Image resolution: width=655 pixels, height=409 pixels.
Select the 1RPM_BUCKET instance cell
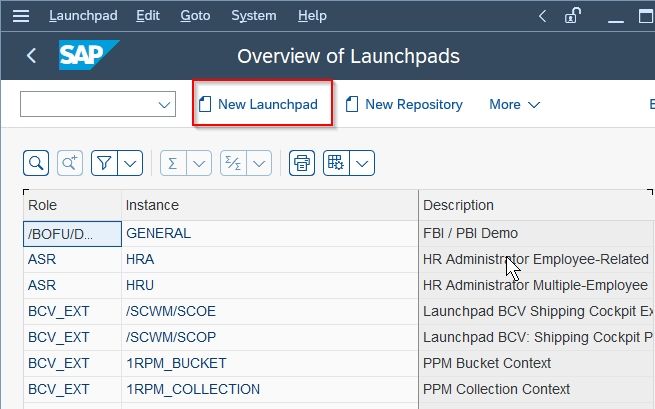tap(270, 363)
